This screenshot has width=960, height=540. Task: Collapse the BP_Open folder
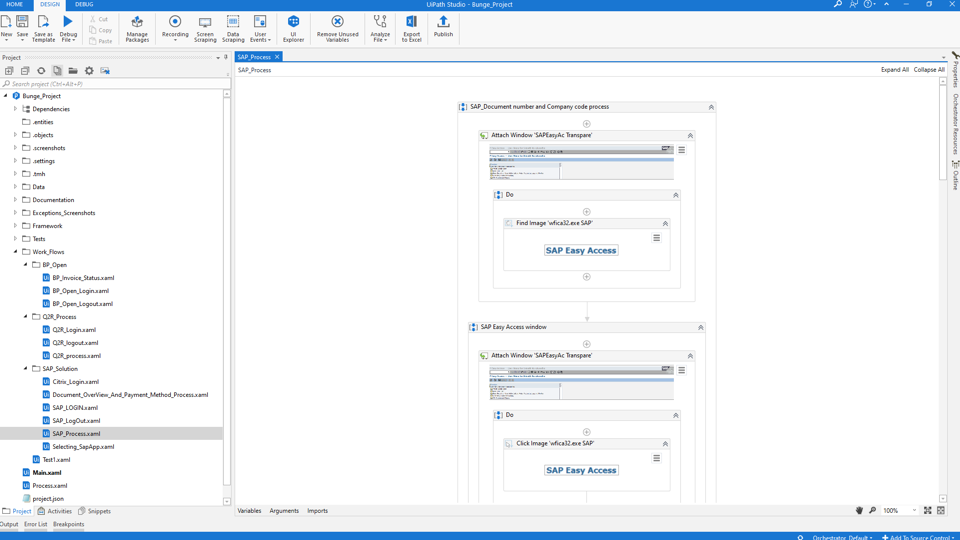click(x=26, y=265)
